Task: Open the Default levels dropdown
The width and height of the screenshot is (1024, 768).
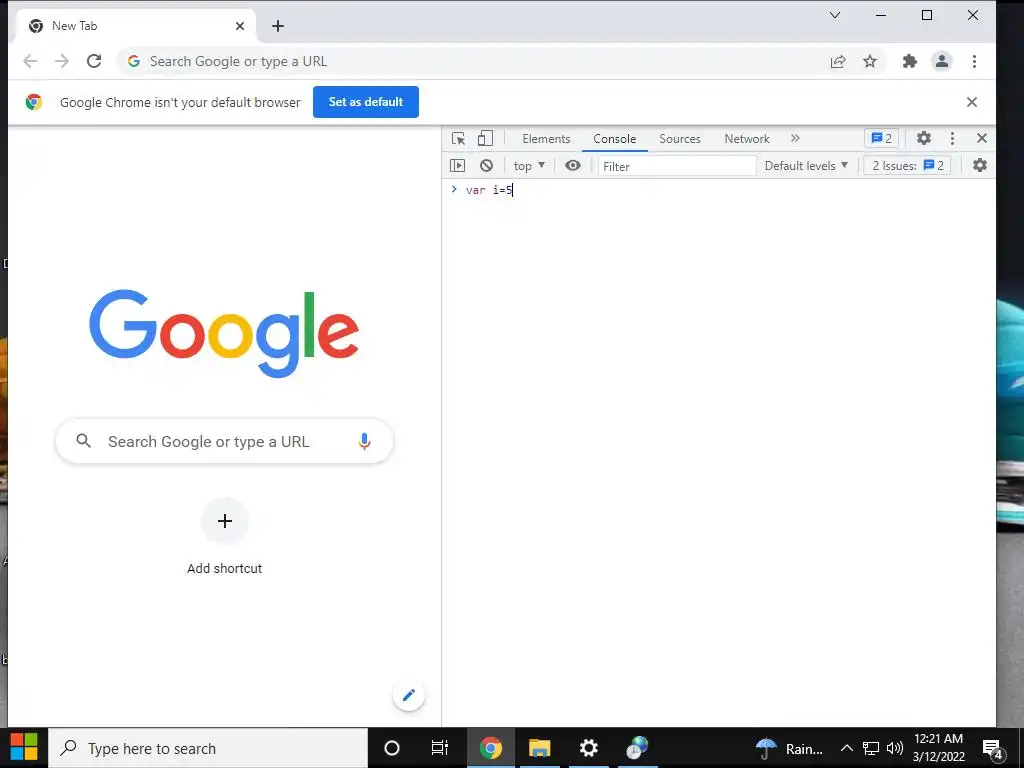Action: pyautogui.click(x=806, y=166)
